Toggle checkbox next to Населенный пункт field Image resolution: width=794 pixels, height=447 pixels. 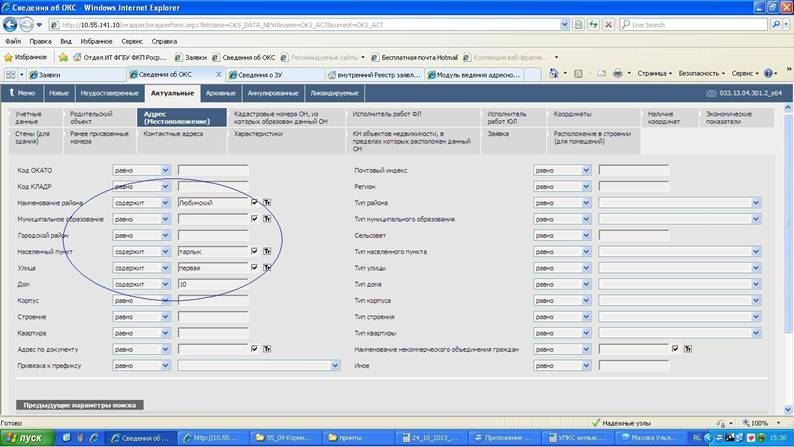(x=255, y=251)
